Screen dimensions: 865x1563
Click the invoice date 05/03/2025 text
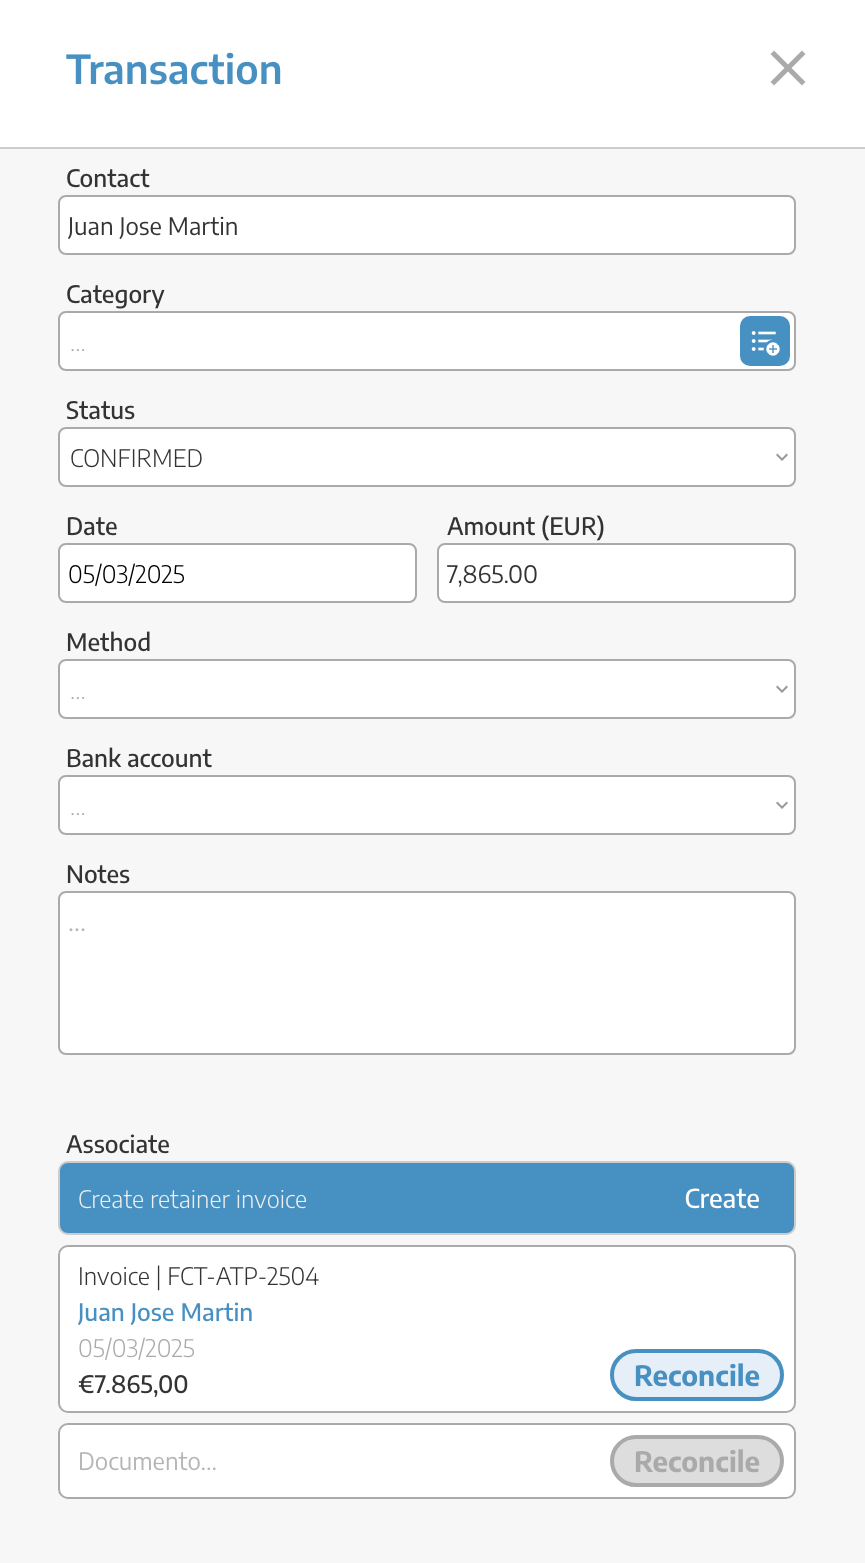point(136,1348)
